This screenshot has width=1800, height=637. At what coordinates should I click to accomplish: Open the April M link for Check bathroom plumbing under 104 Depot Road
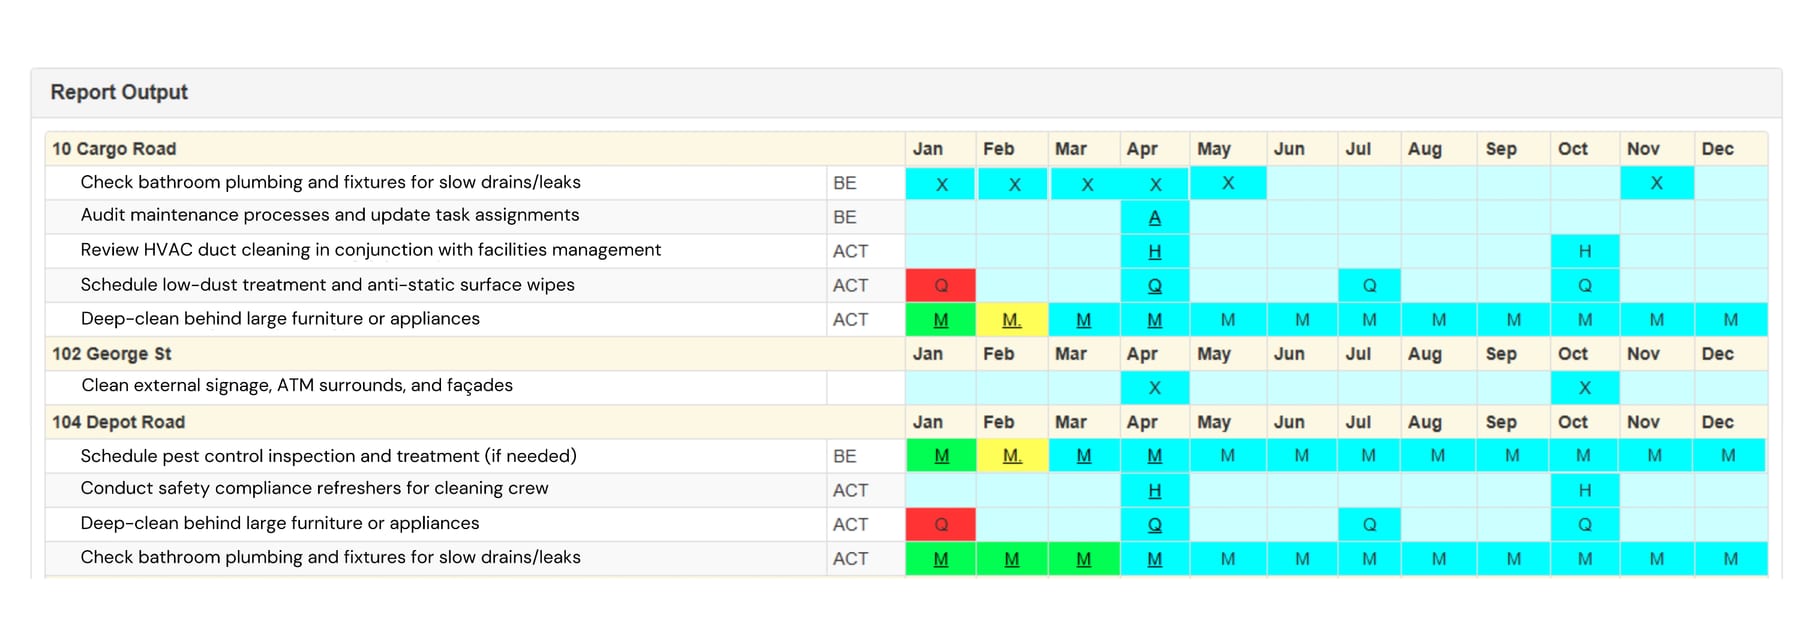tap(1154, 559)
